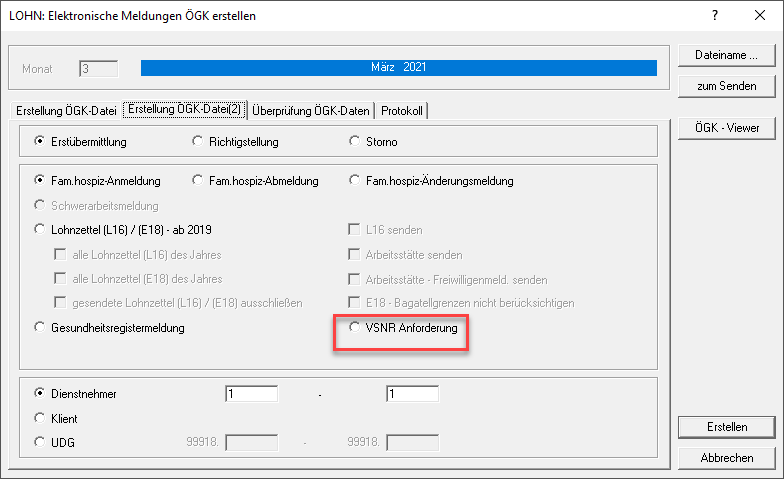Click the März 2021 month bar
The image size is (784, 479).
(x=398, y=68)
